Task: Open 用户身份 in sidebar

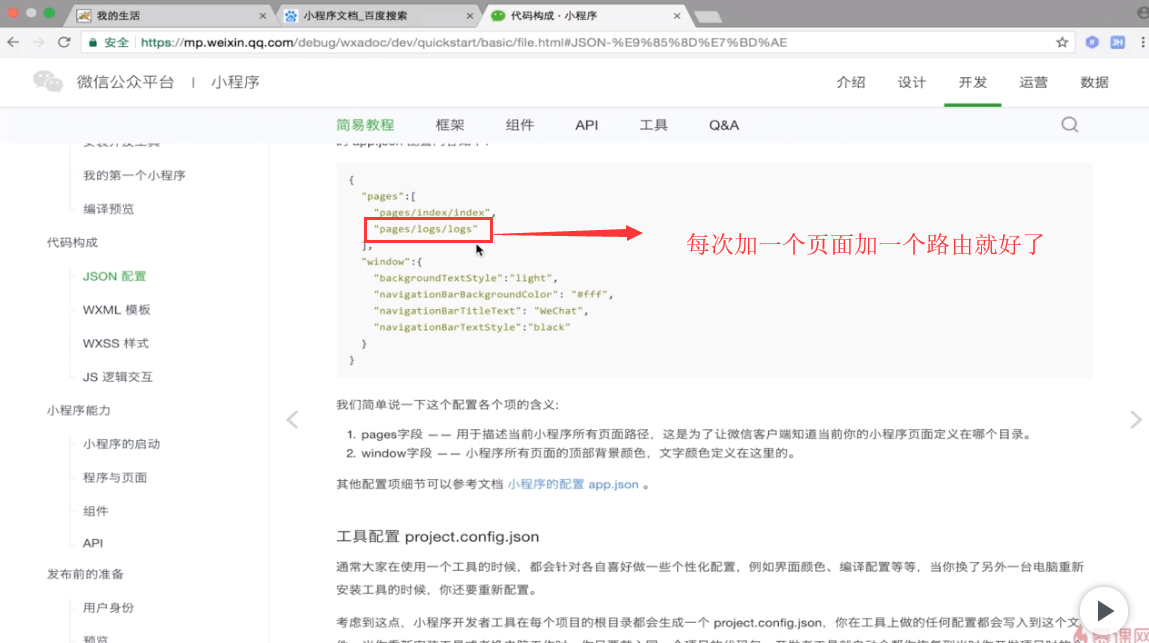Action: (108, 608)
